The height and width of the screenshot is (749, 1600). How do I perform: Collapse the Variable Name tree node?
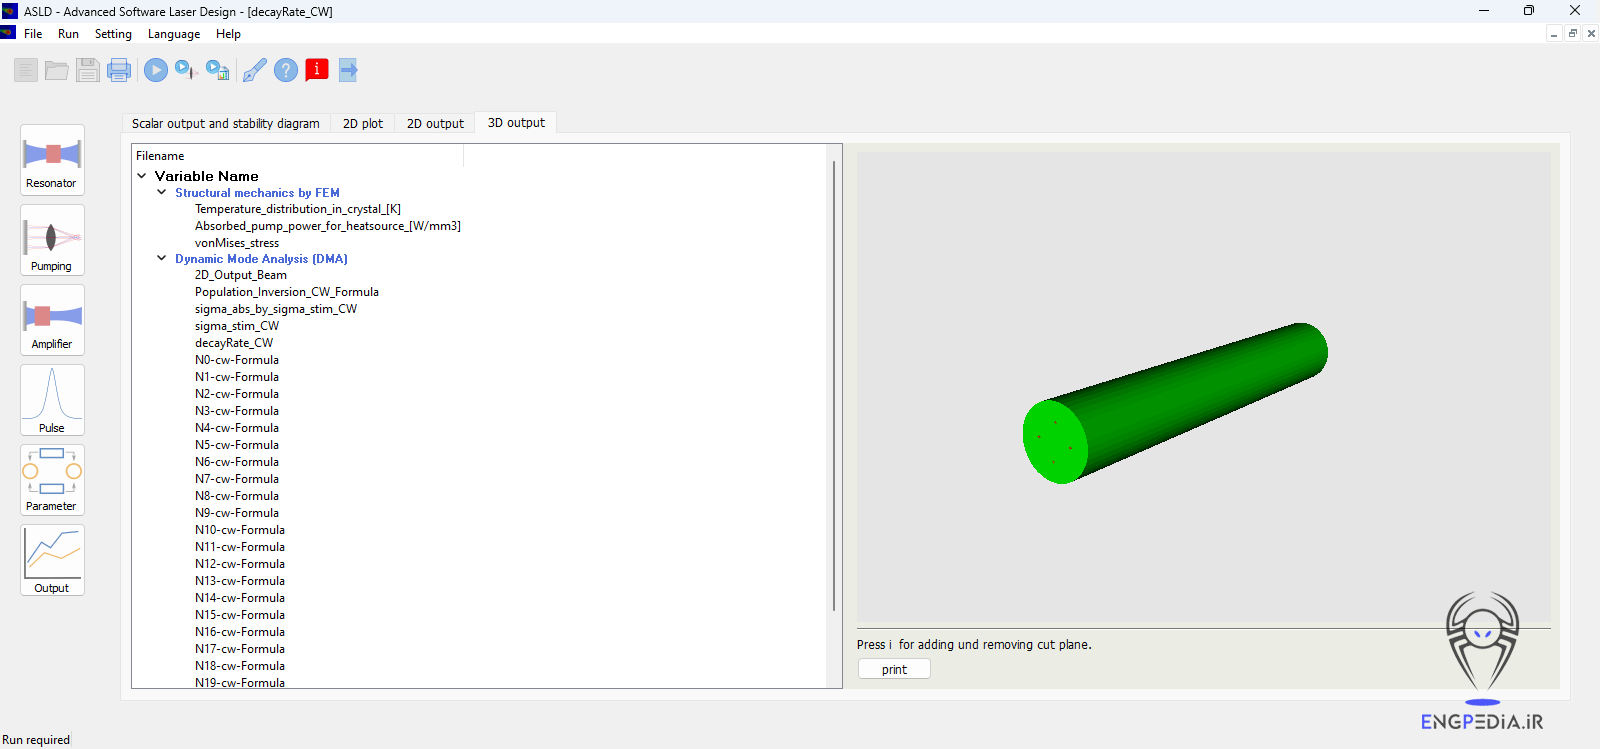(x=142, y=176)
